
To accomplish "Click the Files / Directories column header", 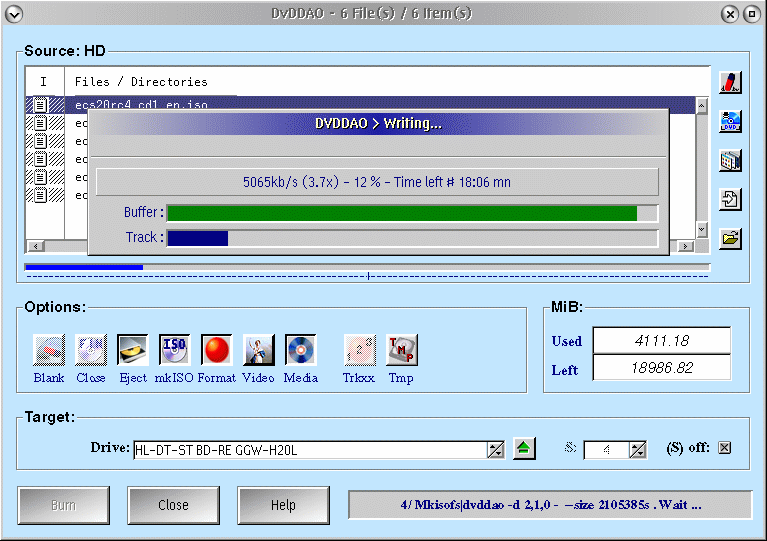I will click(141, 82).
